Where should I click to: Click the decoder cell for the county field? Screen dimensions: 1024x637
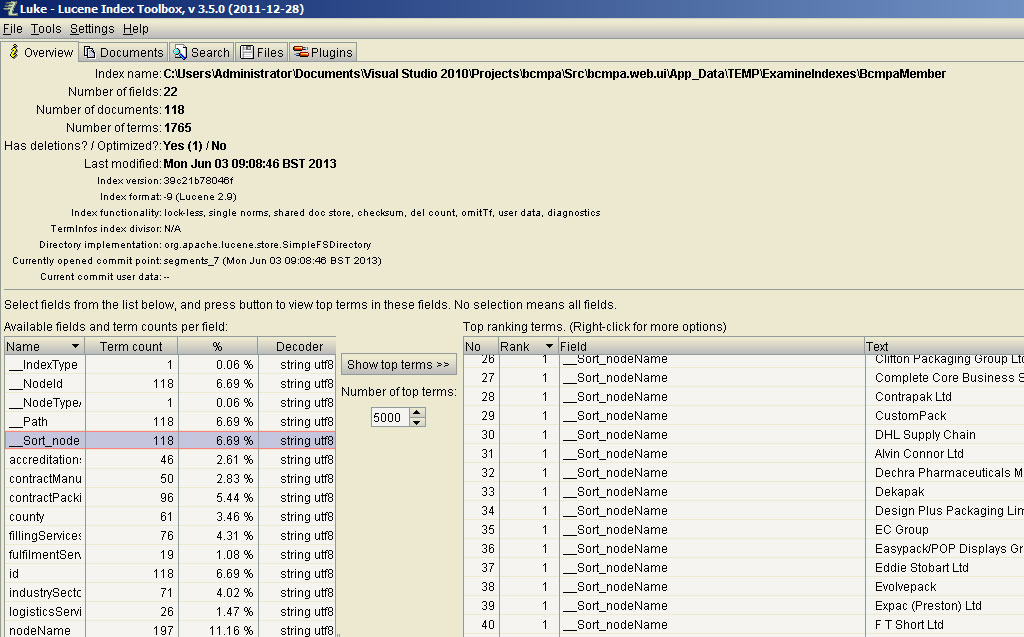(297, 516)
